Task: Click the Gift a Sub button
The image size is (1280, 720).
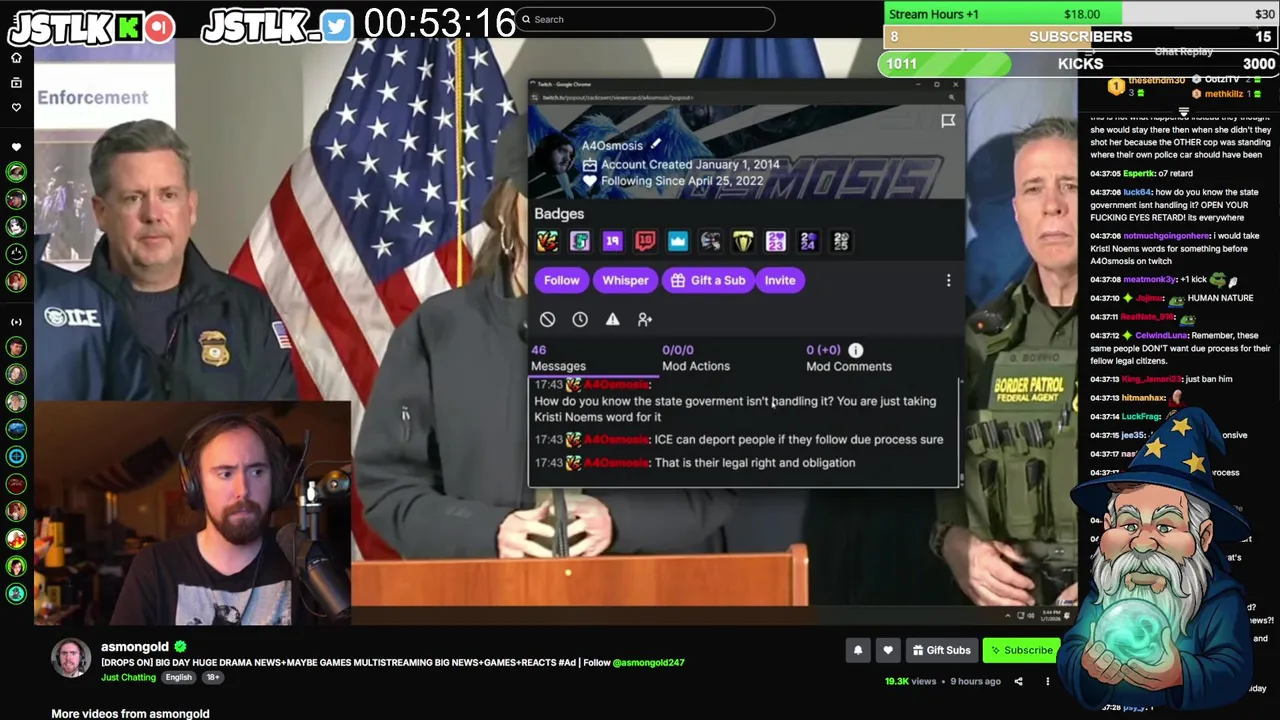Action: point(708,280)
